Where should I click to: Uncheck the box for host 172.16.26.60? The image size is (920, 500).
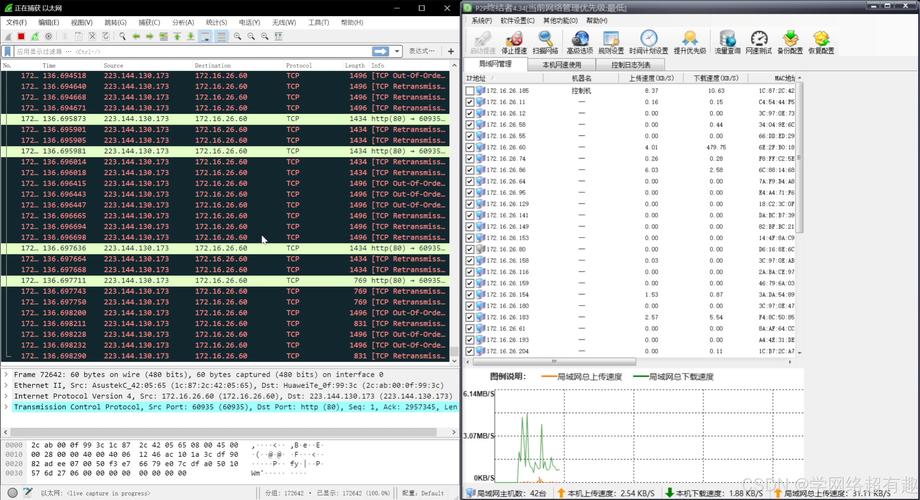[470, 147]
